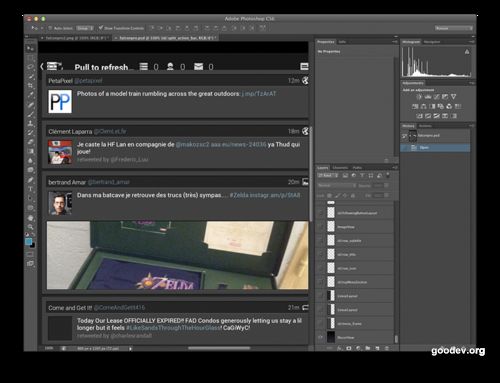Select the Horizontal Type tool
The height and width of the screenshot is (383, 500).
(30, 189)
